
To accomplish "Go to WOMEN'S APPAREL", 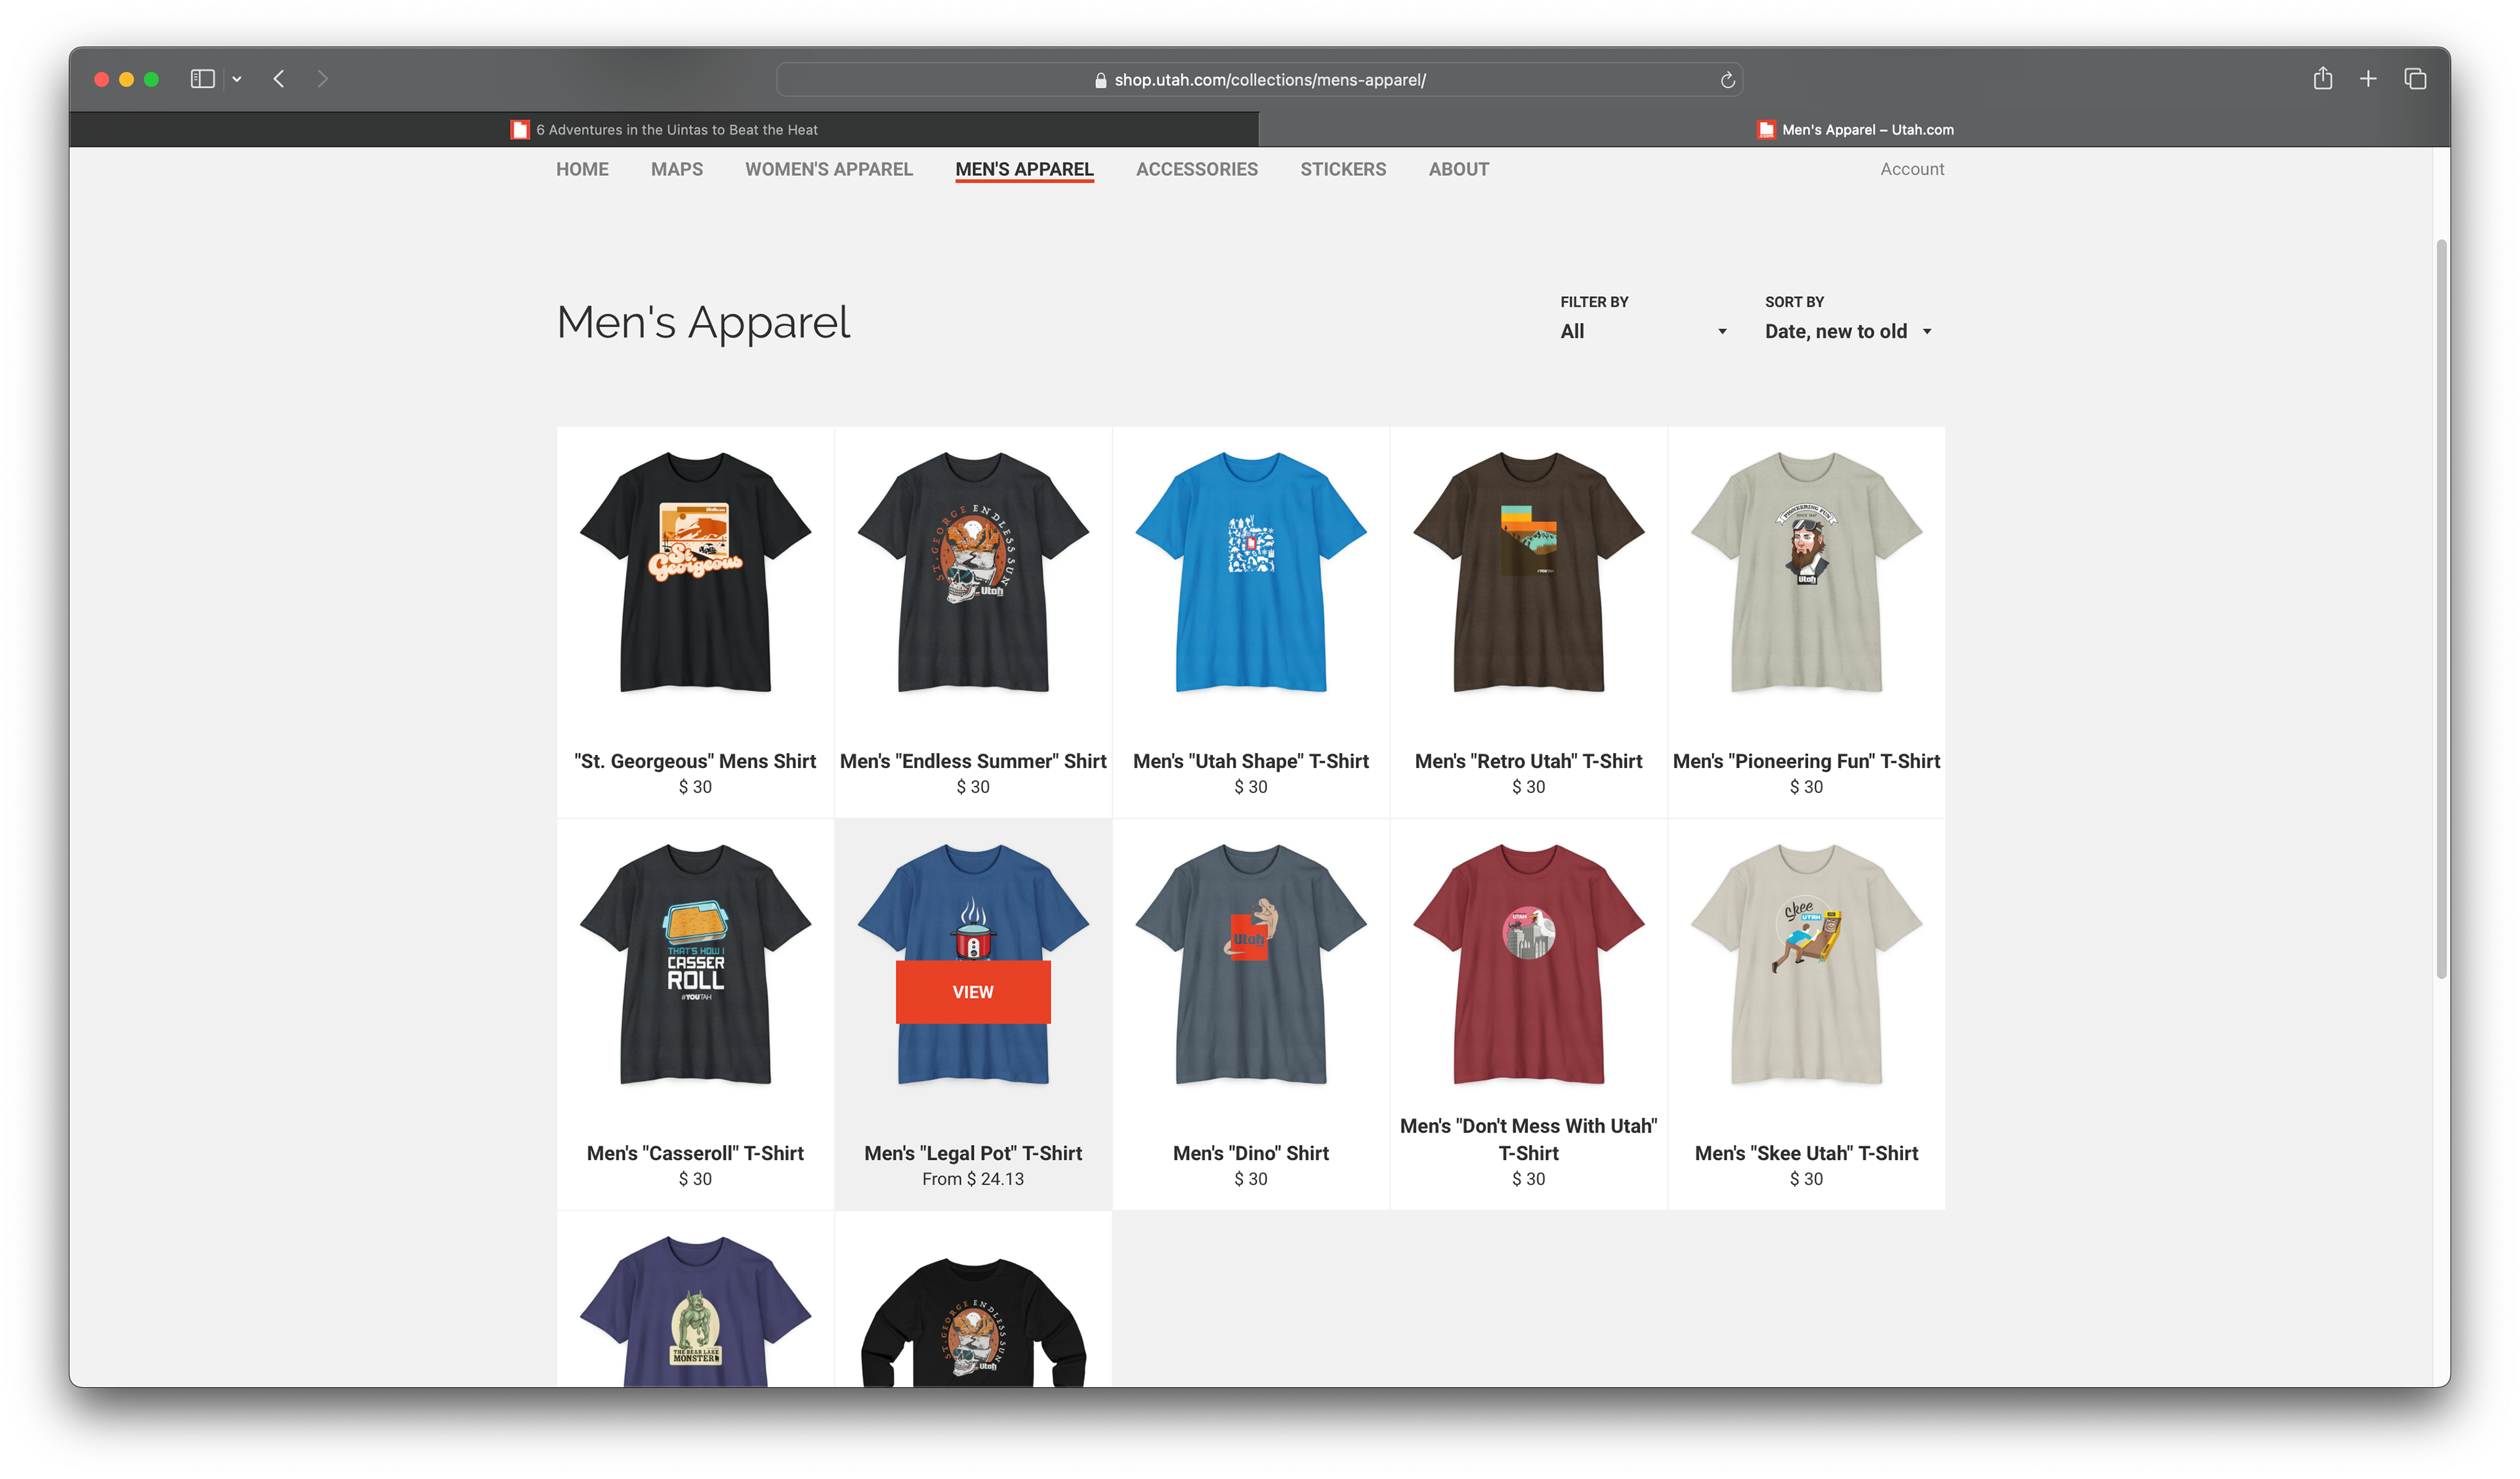I will click(829, 169).
